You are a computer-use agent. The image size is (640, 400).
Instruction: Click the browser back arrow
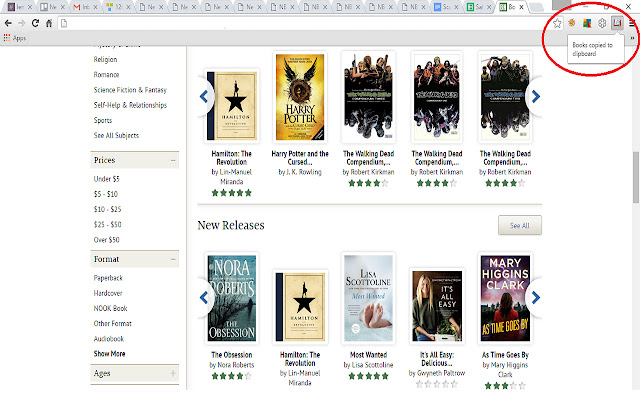(x=8, y=23)
